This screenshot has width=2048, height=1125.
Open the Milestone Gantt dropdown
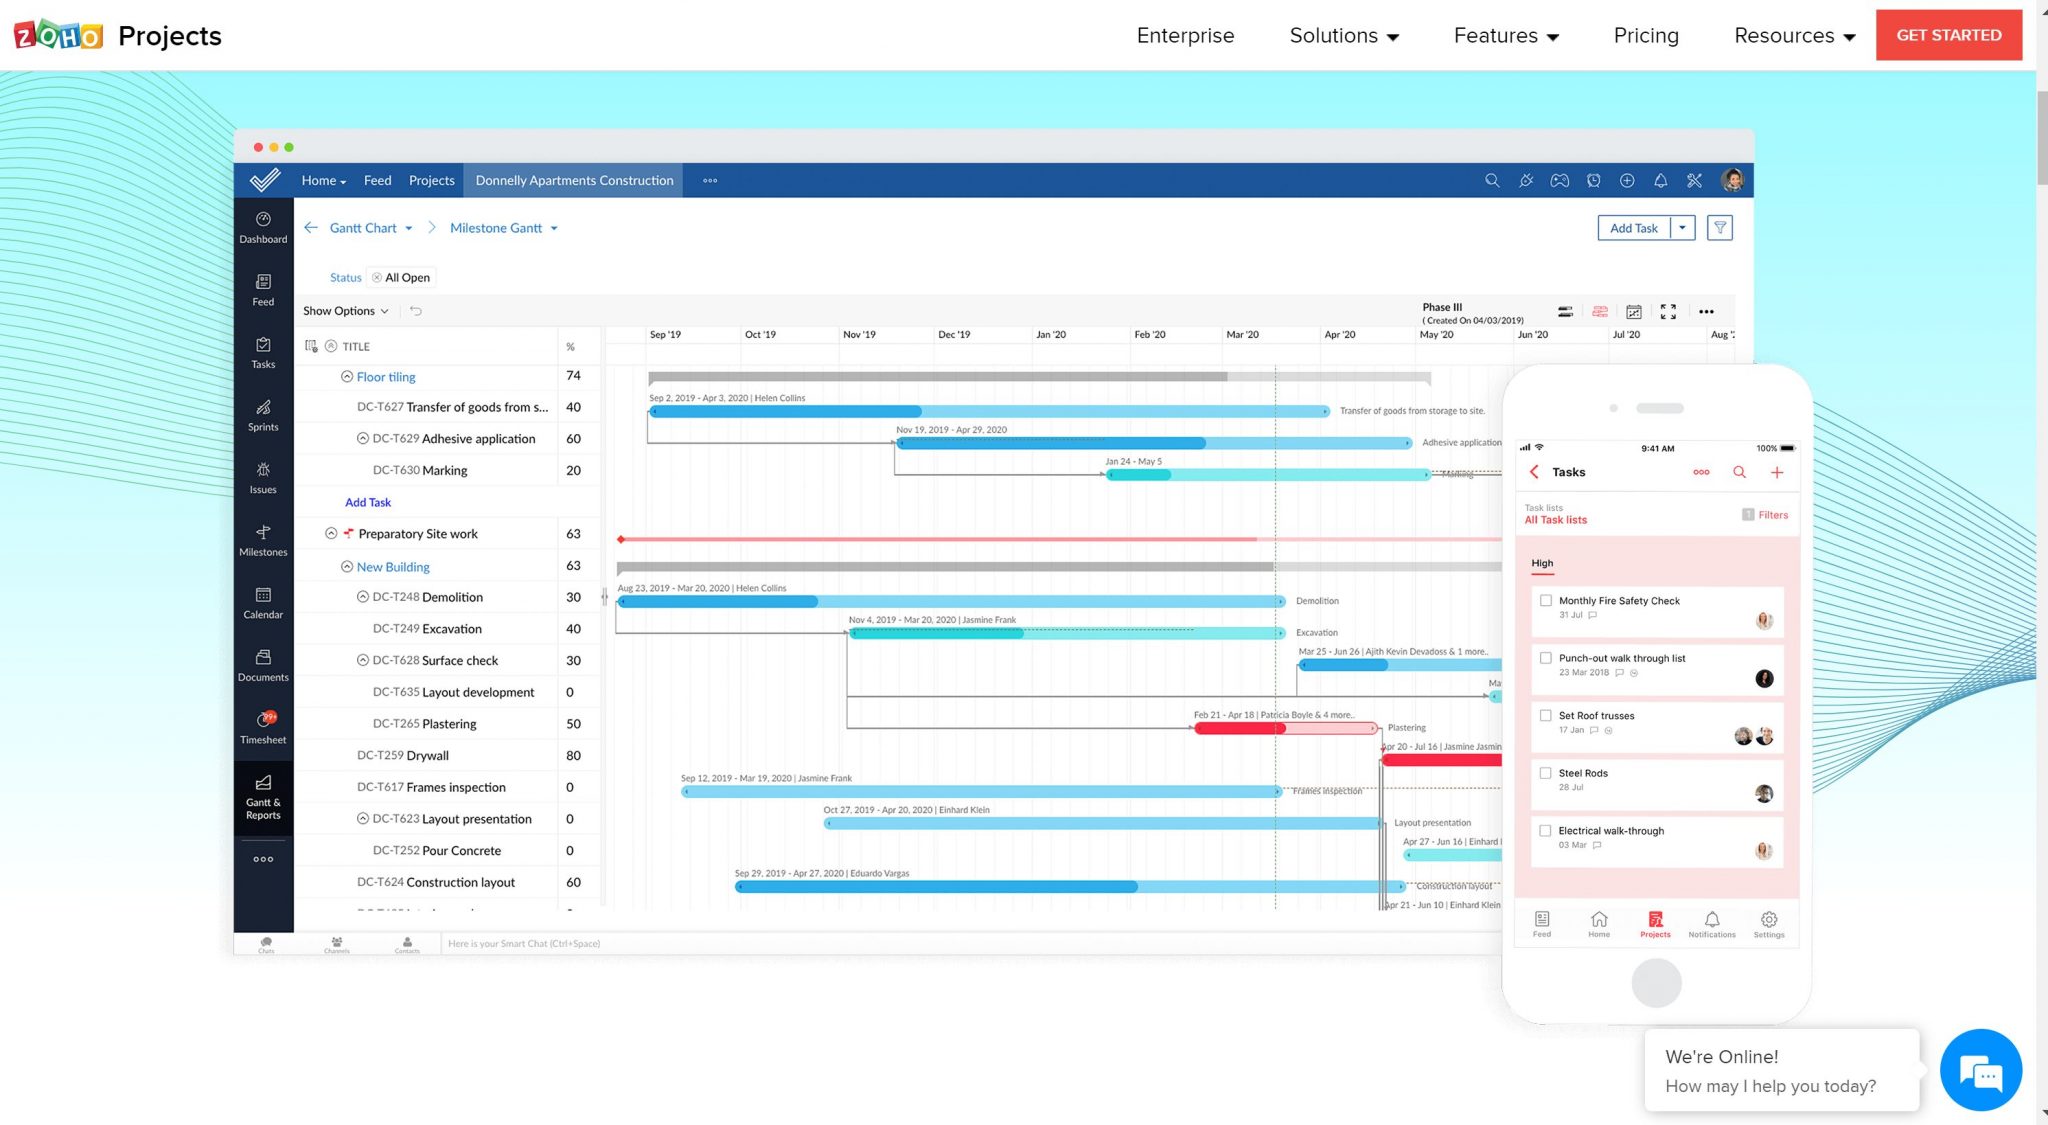504,228
